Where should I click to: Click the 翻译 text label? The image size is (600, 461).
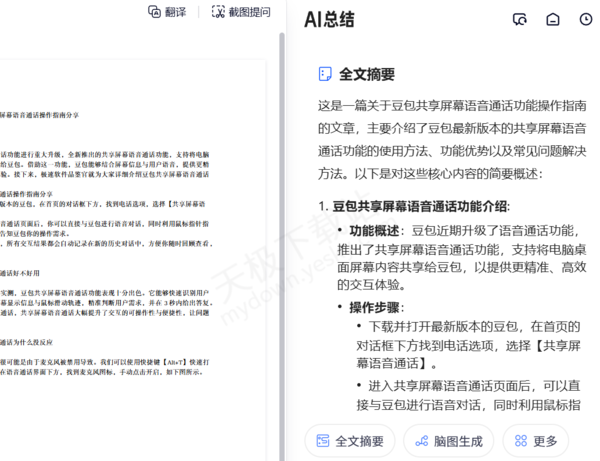coord(175,12)
